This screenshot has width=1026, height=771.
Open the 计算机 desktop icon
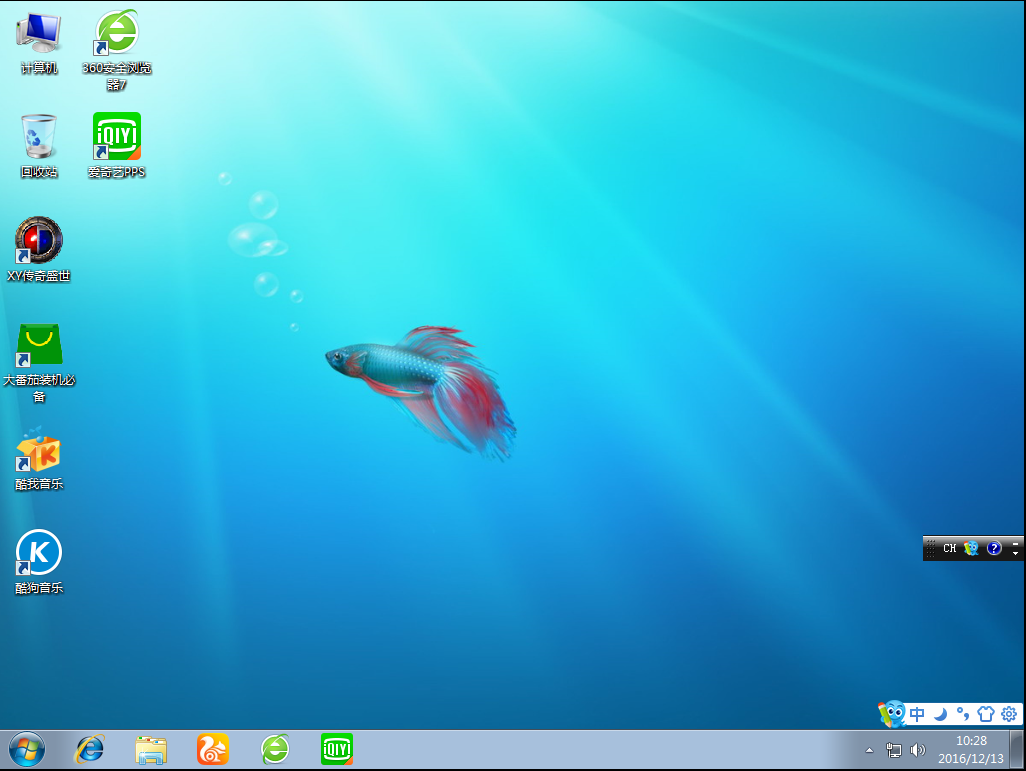[x=39, y=42]
